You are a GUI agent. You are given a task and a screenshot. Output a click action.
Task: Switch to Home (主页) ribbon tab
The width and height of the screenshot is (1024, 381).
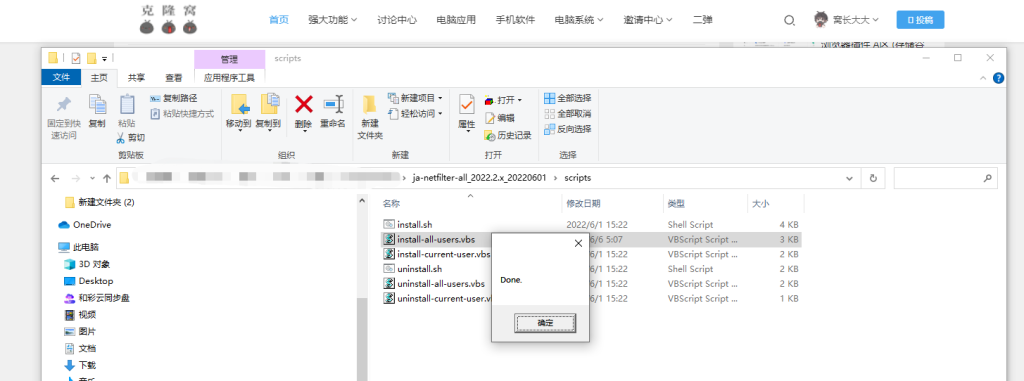pos(99,78)
